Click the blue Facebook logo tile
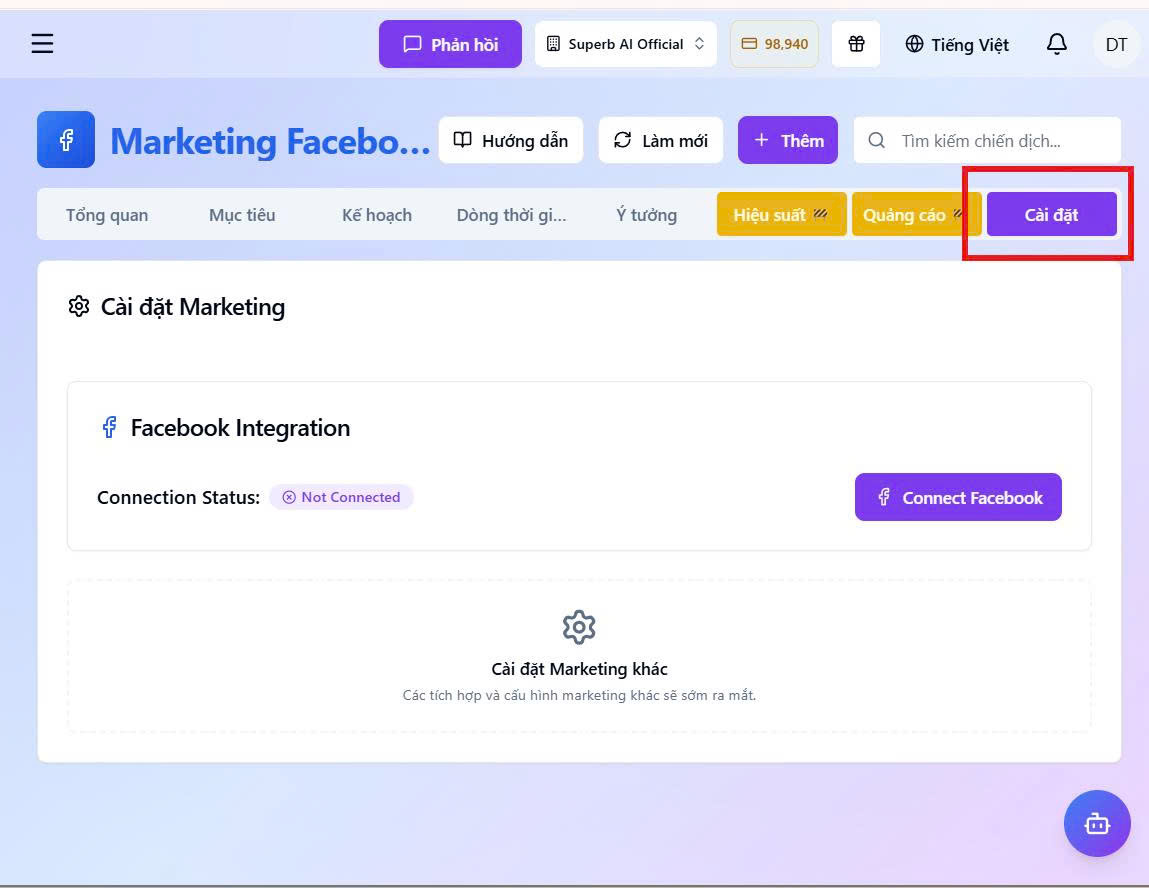This screenshot has height=888, width=1149. [66, 140]
